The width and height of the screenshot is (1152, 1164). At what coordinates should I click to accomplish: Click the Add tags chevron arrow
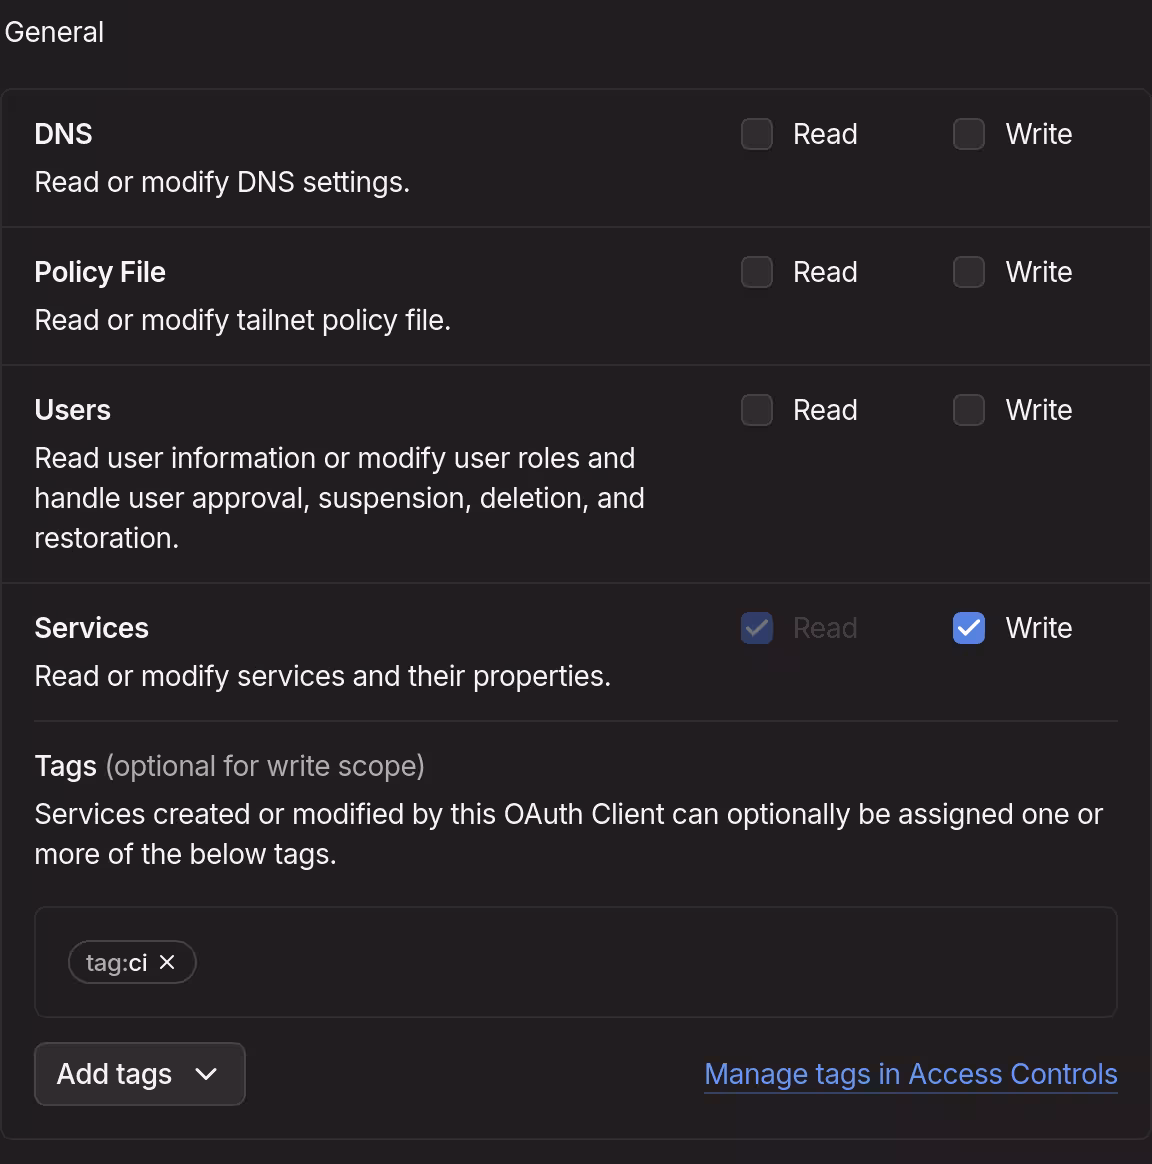click(x=207, y=1074)
